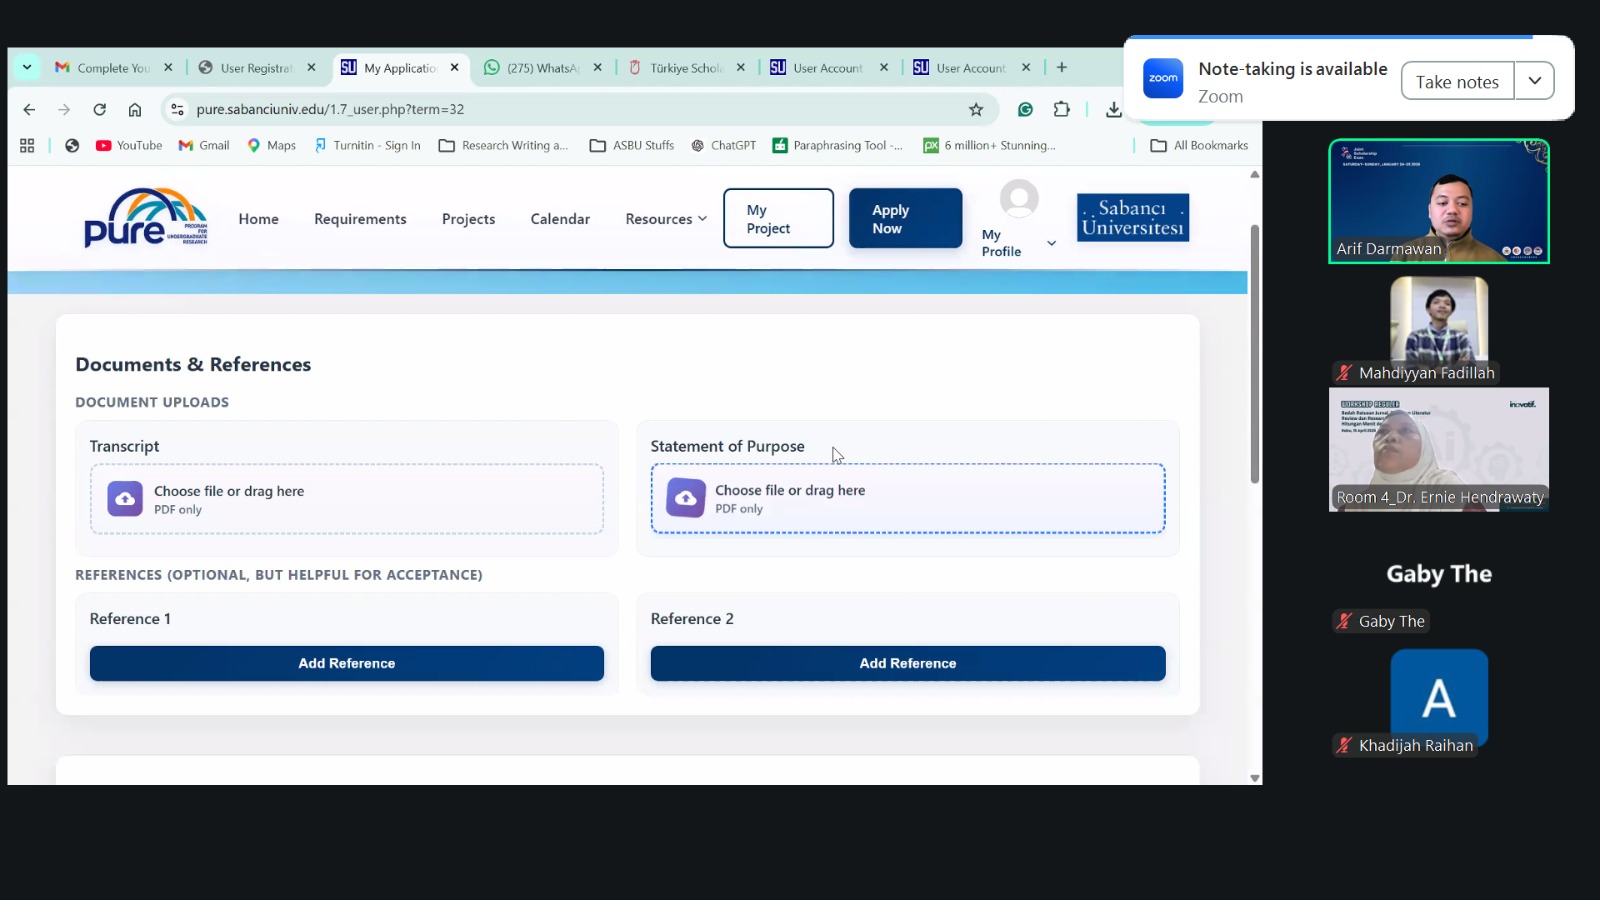Expand the Zoom Take notes dropdown arrow
This screenshot has width=1600, height=900.
1534,81
